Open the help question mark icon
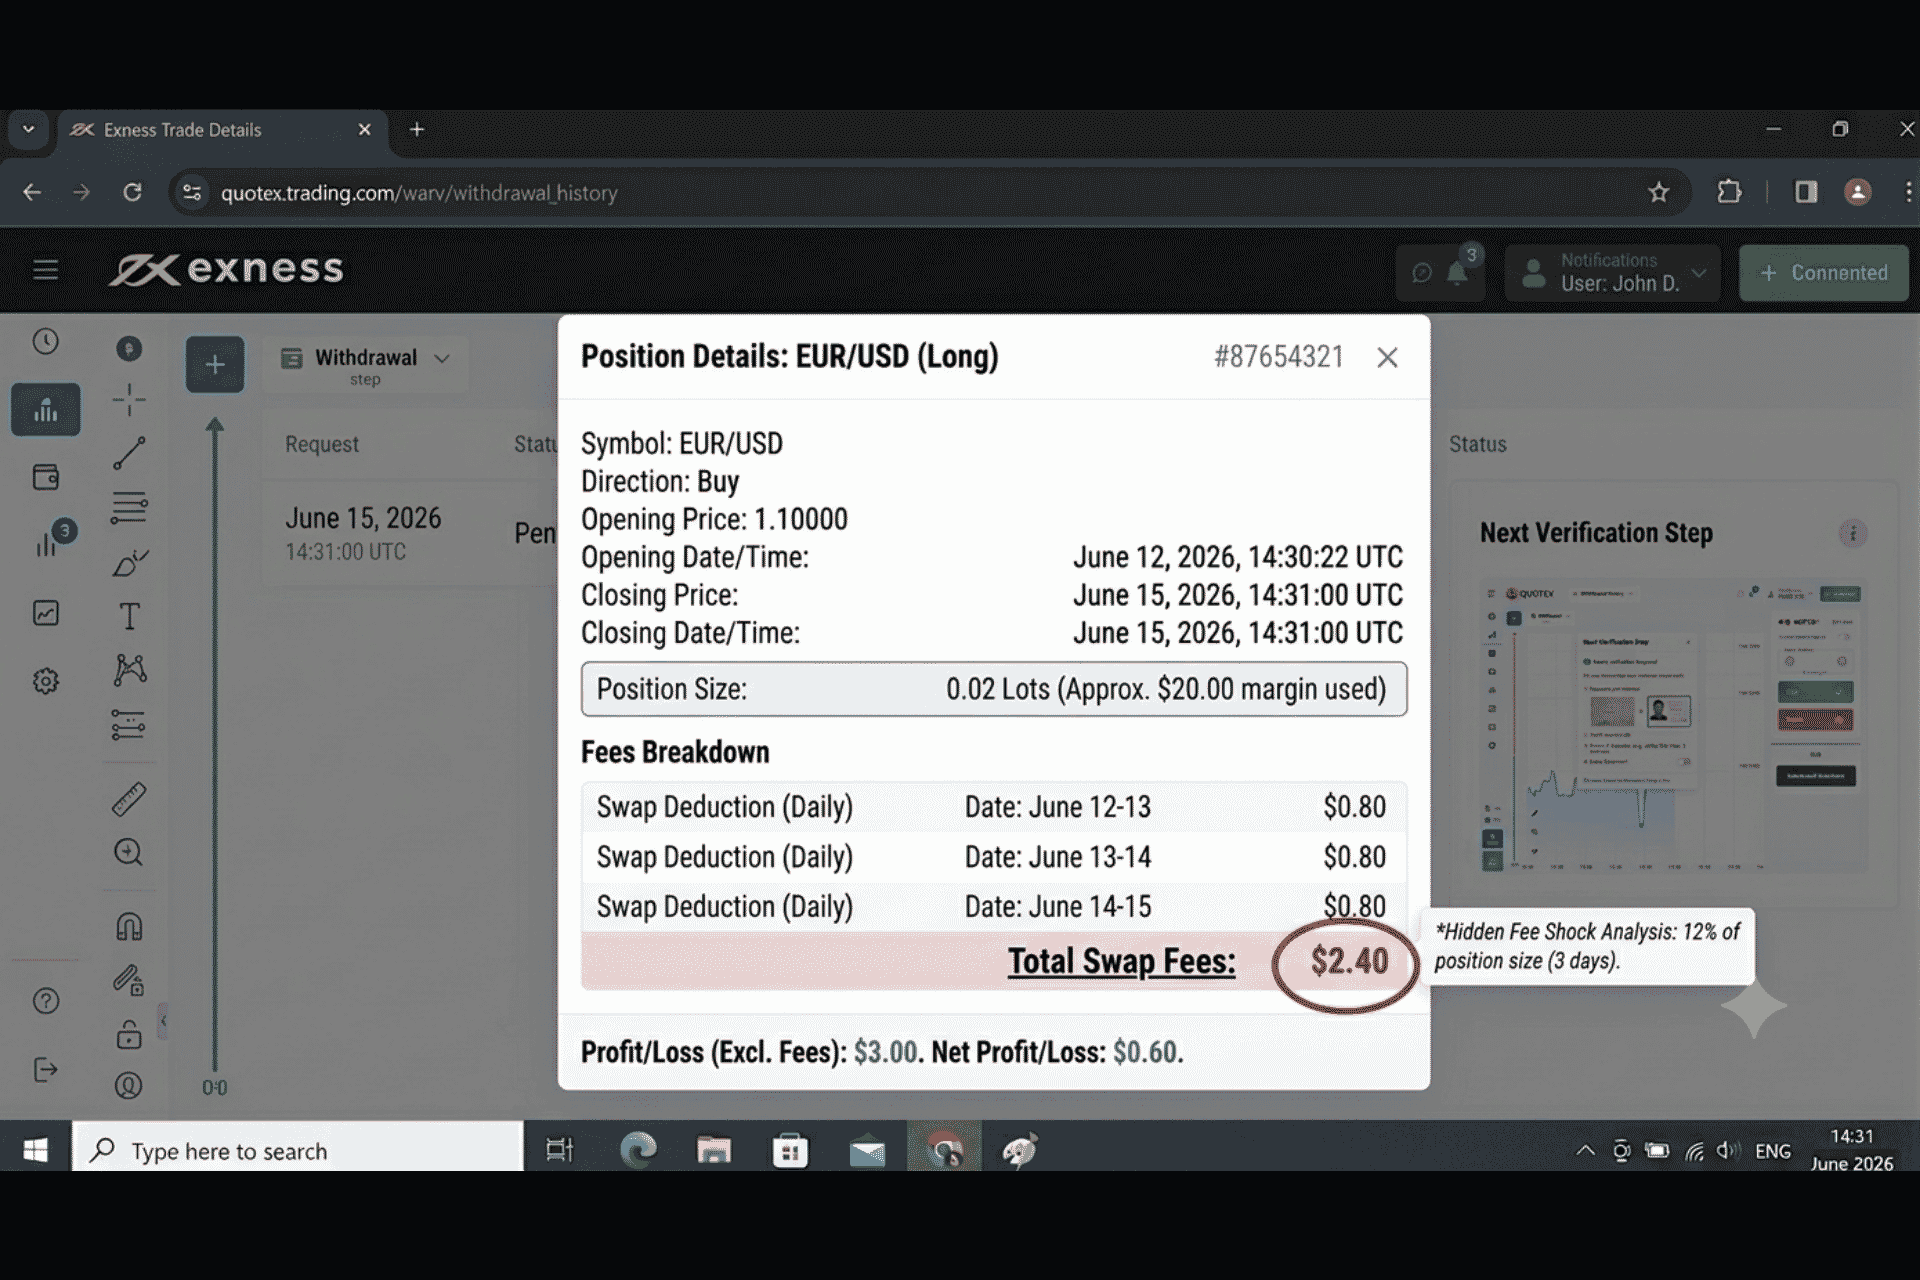Viewport: 1920px width, 1280px height. 46,1001
